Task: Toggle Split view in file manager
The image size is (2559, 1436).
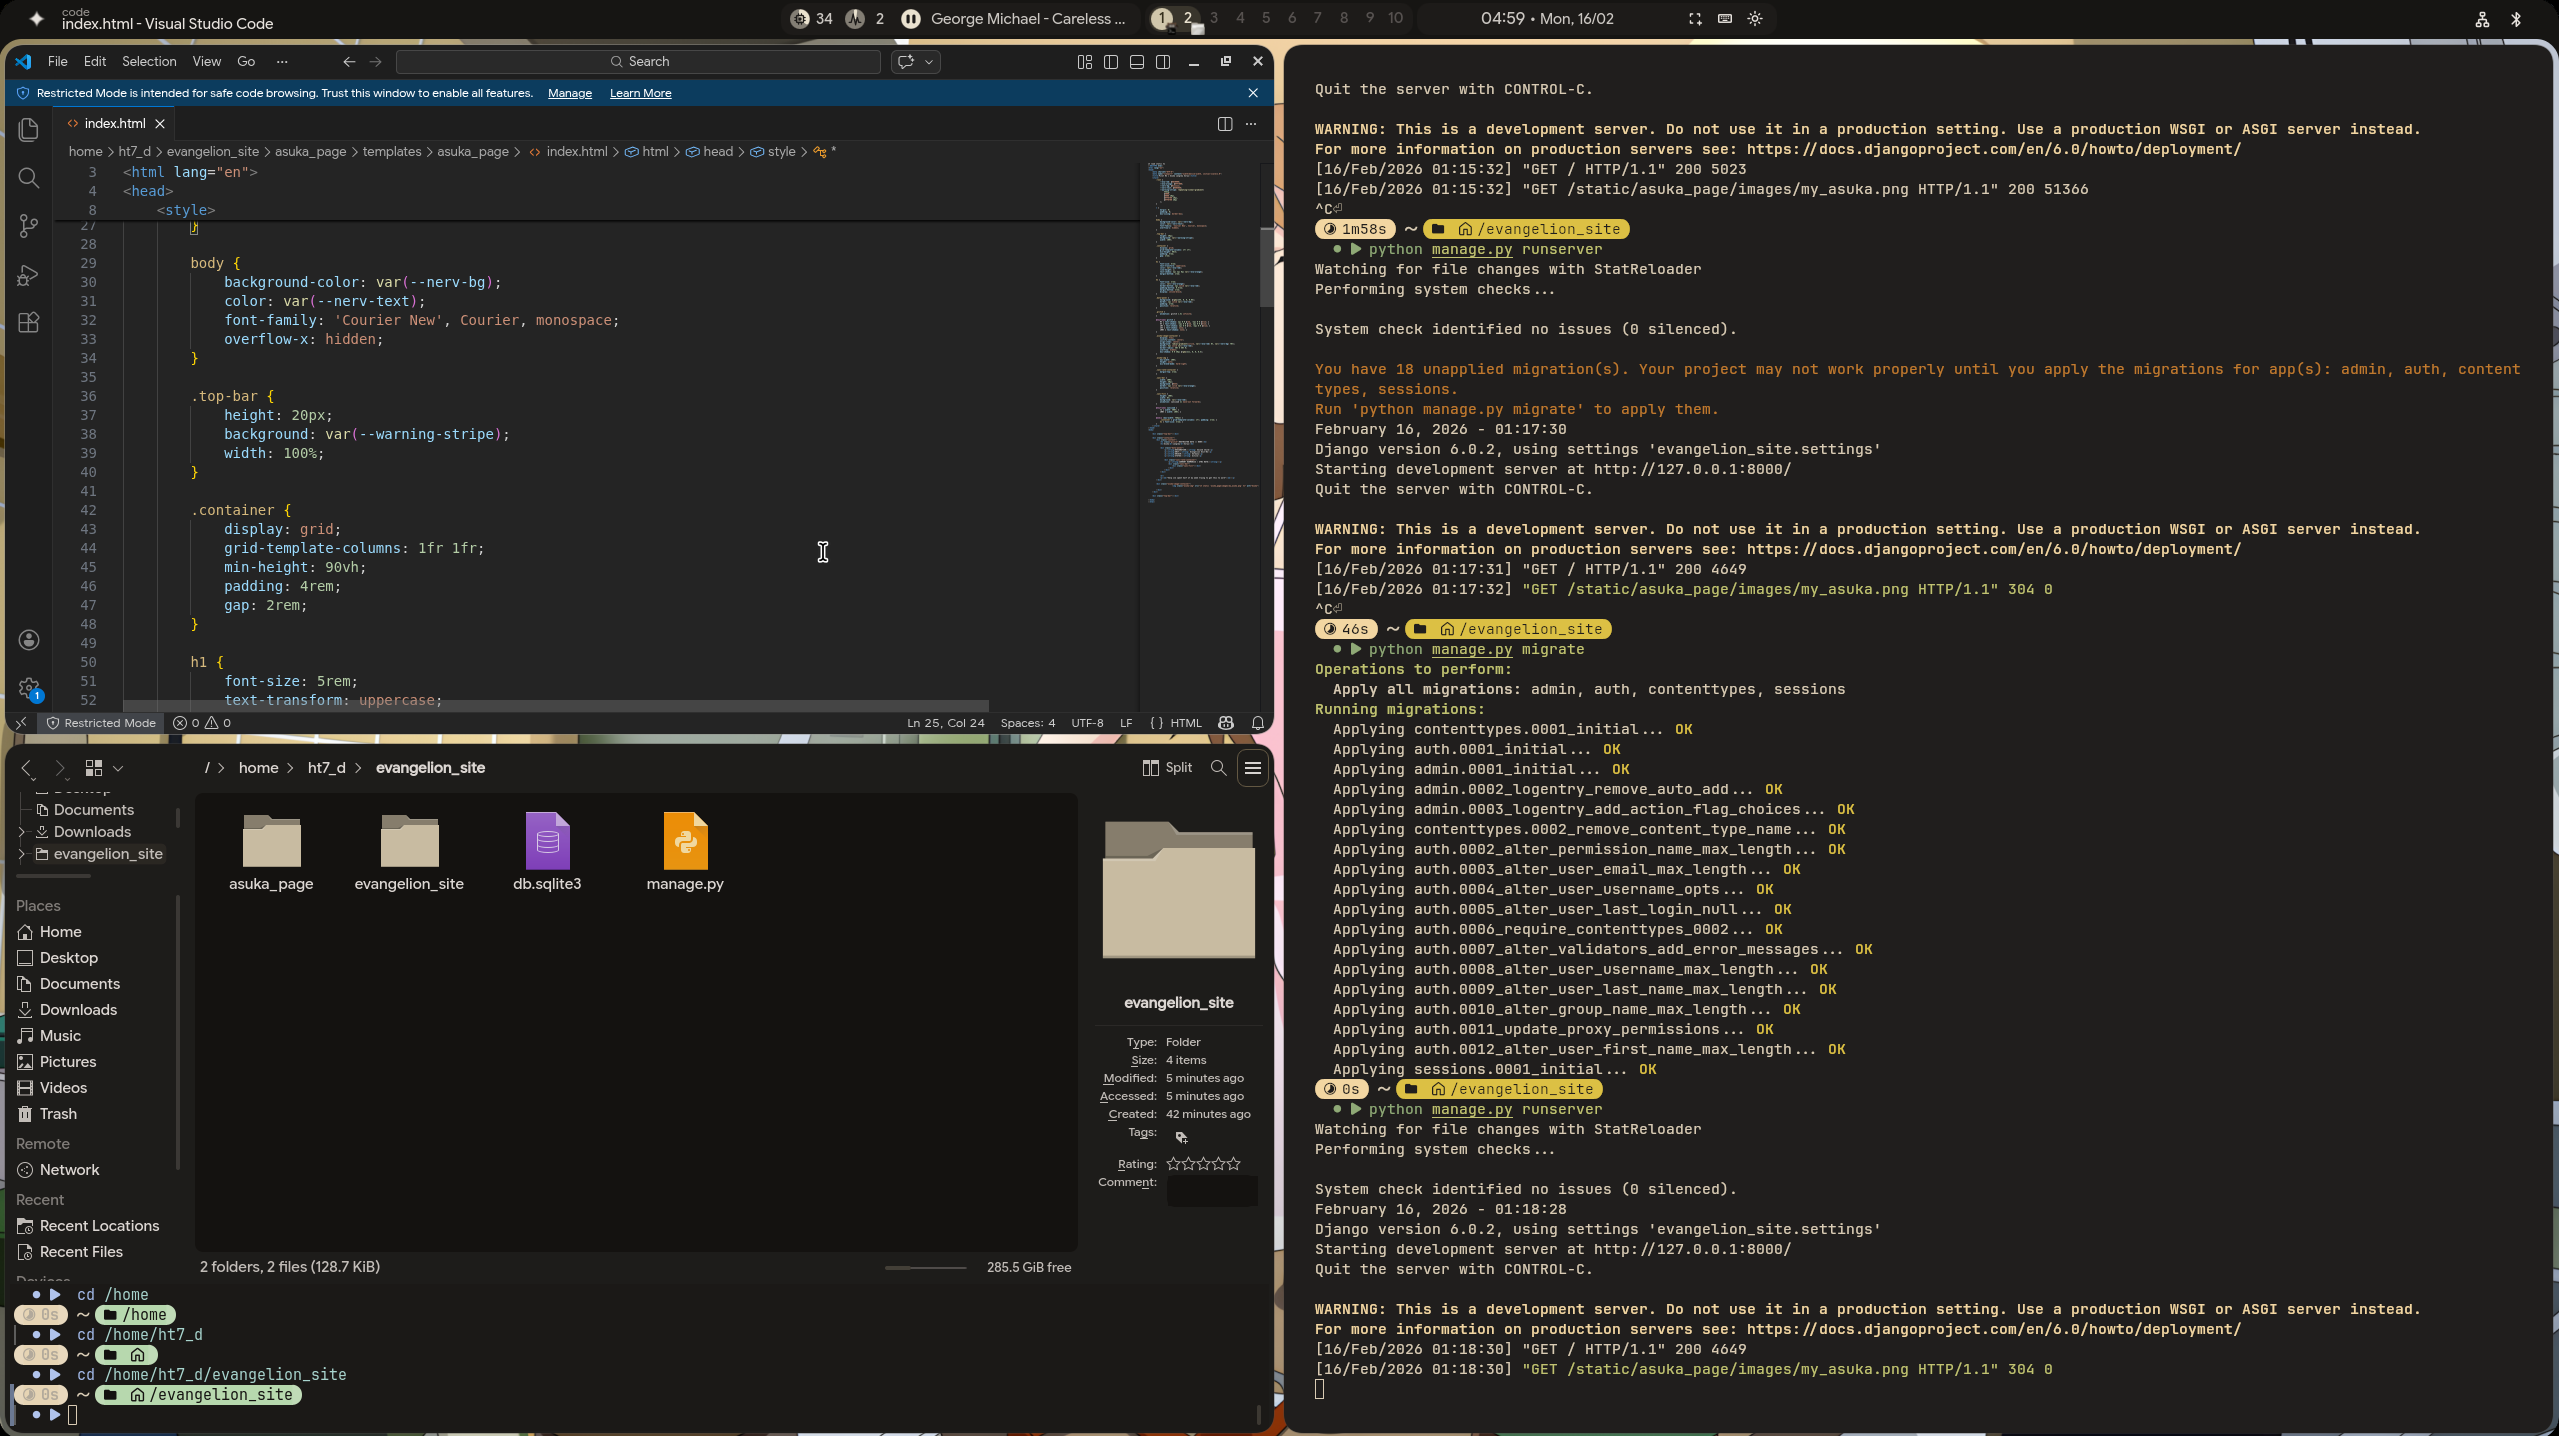Action: pyautogui.click(x=1167, y=768)
